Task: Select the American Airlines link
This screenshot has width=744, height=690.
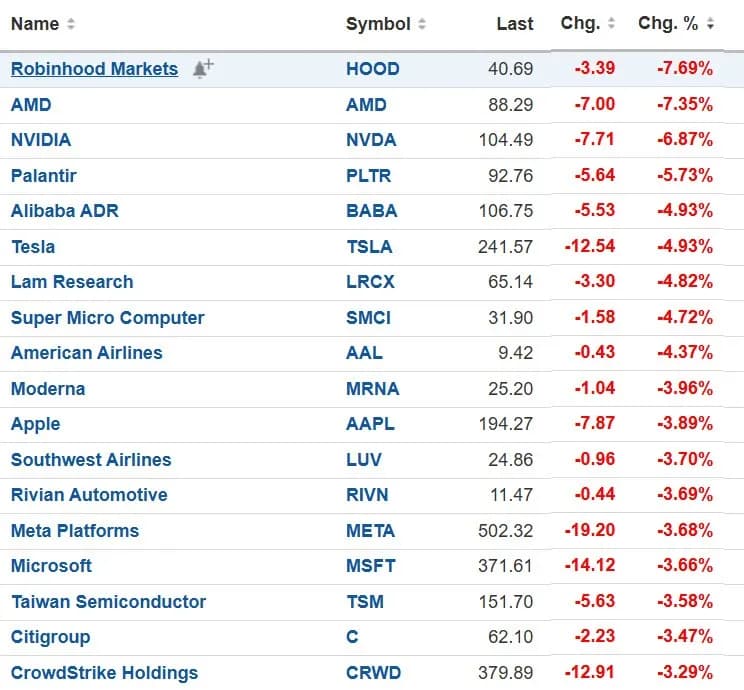Action: point(86,353)
